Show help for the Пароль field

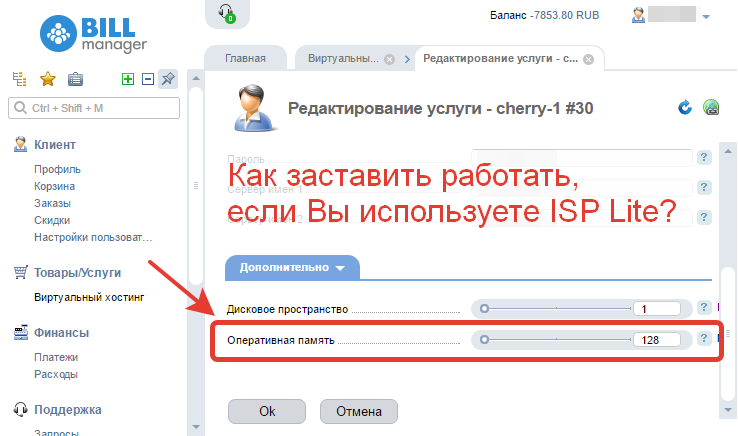(704, 157)
